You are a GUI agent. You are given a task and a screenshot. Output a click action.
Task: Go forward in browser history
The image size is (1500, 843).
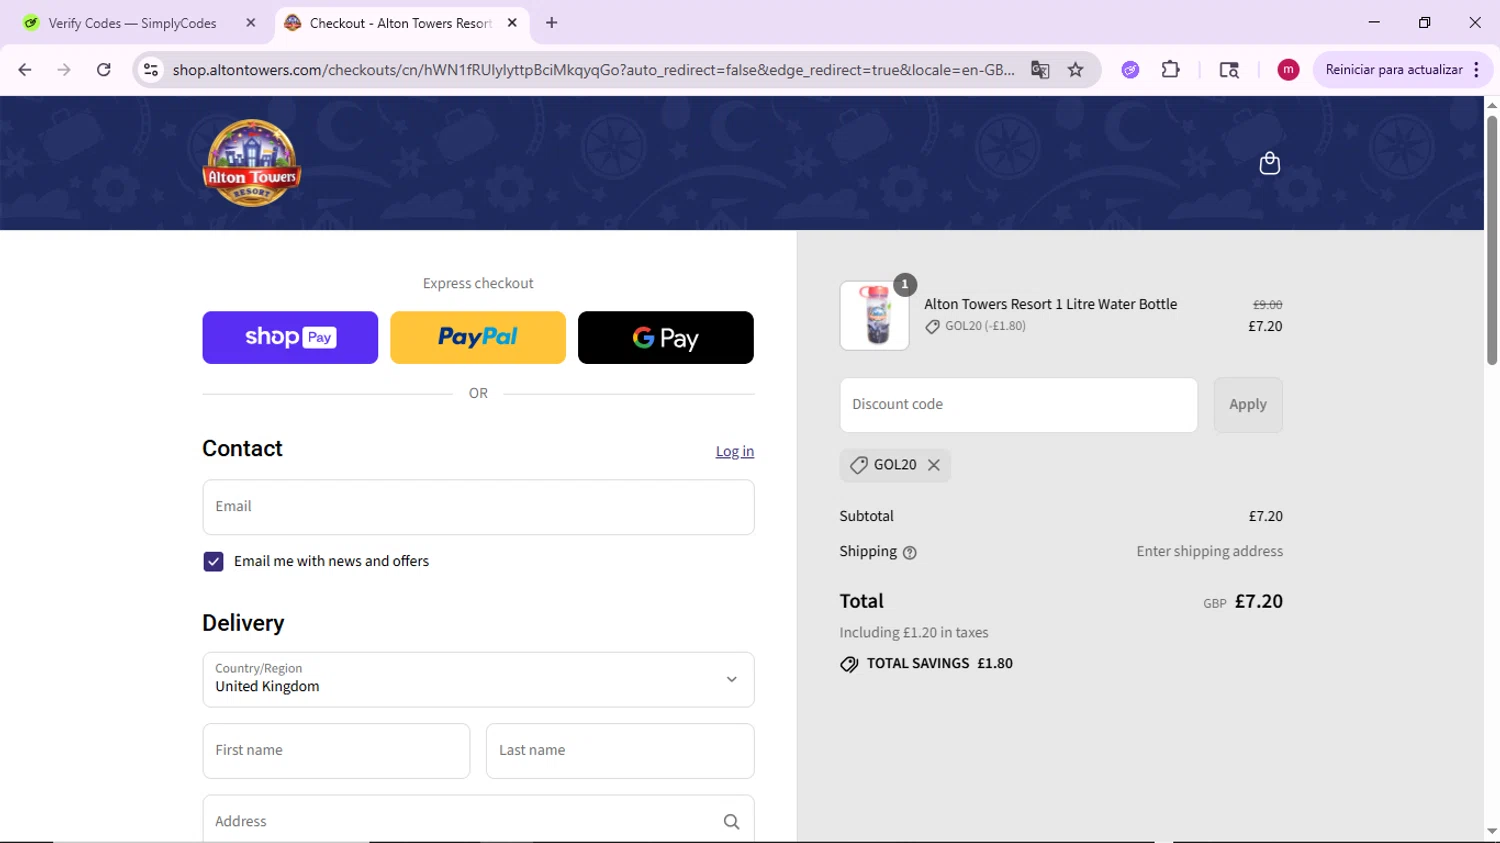[x=64, y=69]
